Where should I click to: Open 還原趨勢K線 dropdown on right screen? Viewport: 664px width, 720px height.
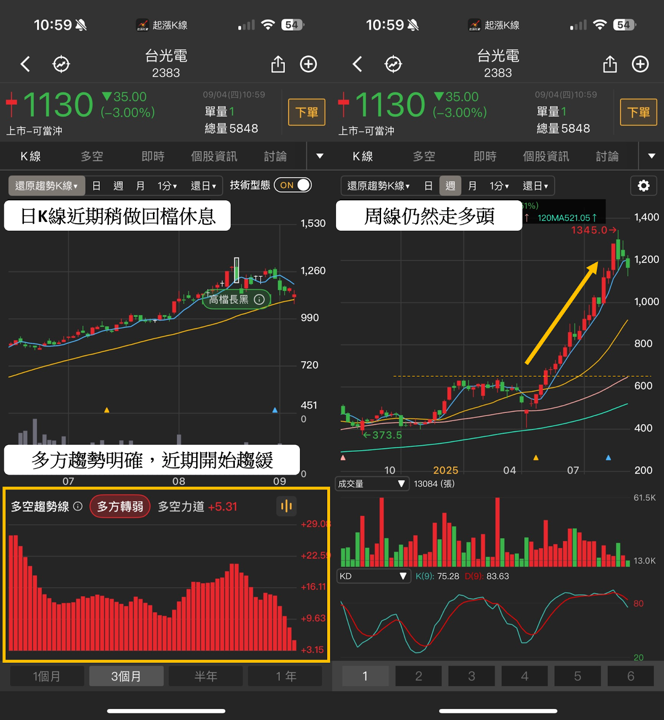coord(378,186)
